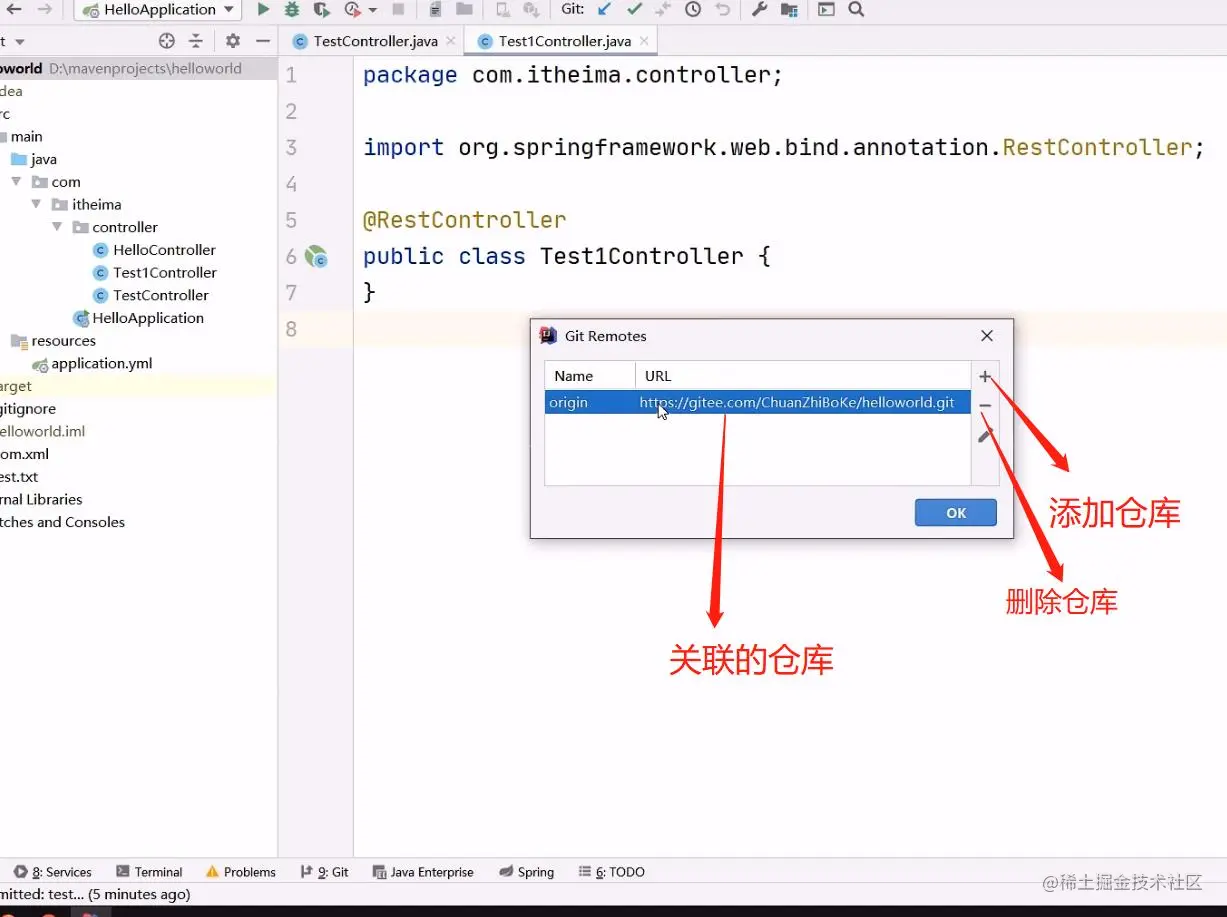Image resolution: width=1227 pixels, height=917 pixels.
Task: Close the TestController.java tab
Action: tap(451, 41)
